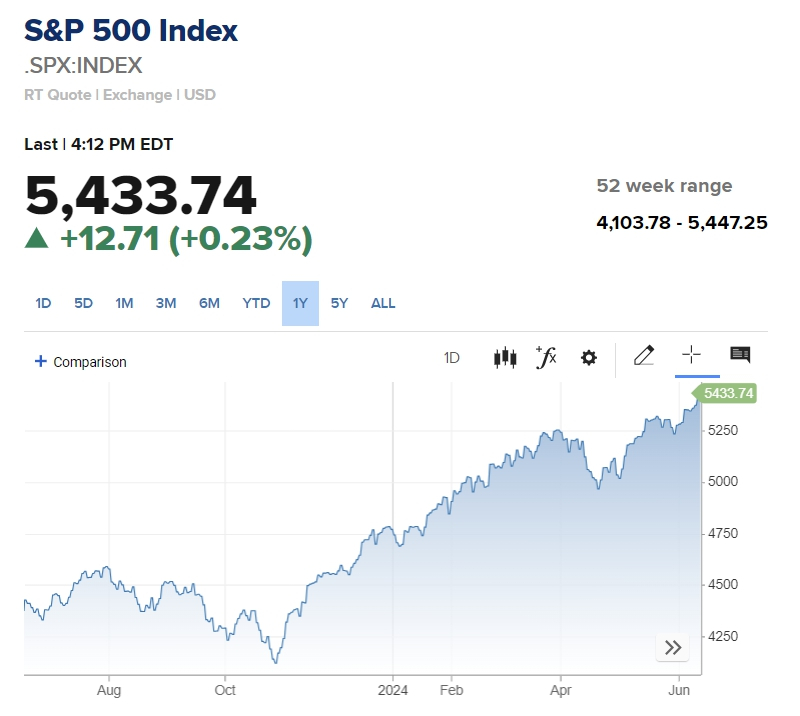800x716 pixels.
Task: Switch to the 5D time range
Action: [x=83, y=303]
